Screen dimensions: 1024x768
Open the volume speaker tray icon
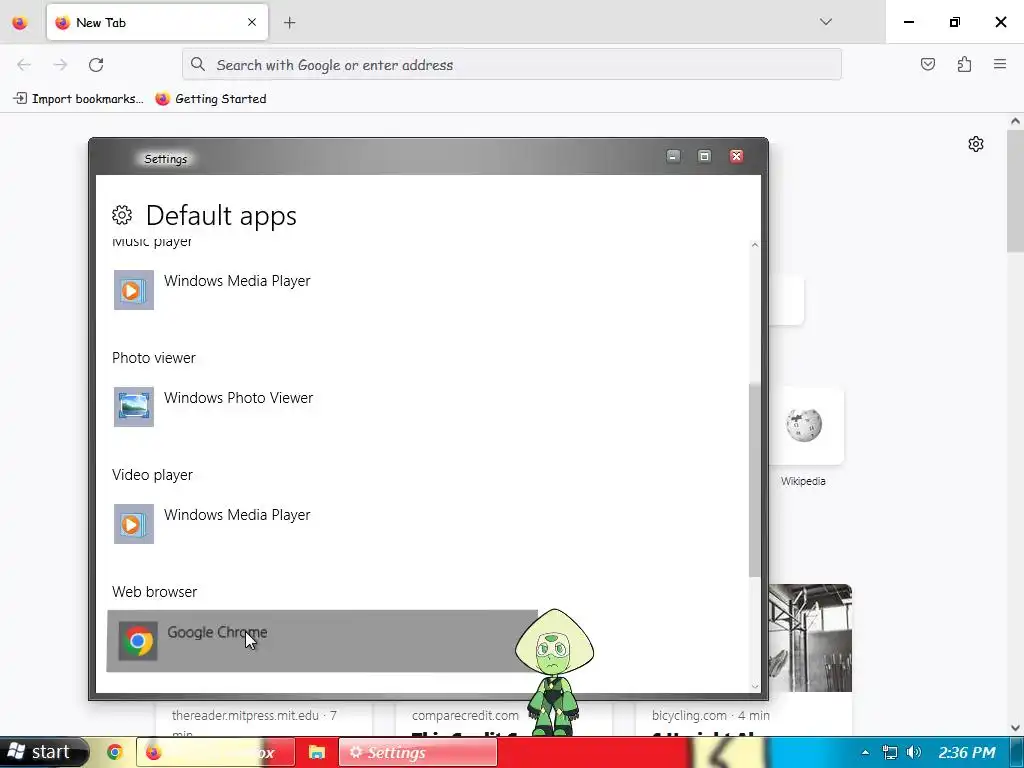[914, 752]
